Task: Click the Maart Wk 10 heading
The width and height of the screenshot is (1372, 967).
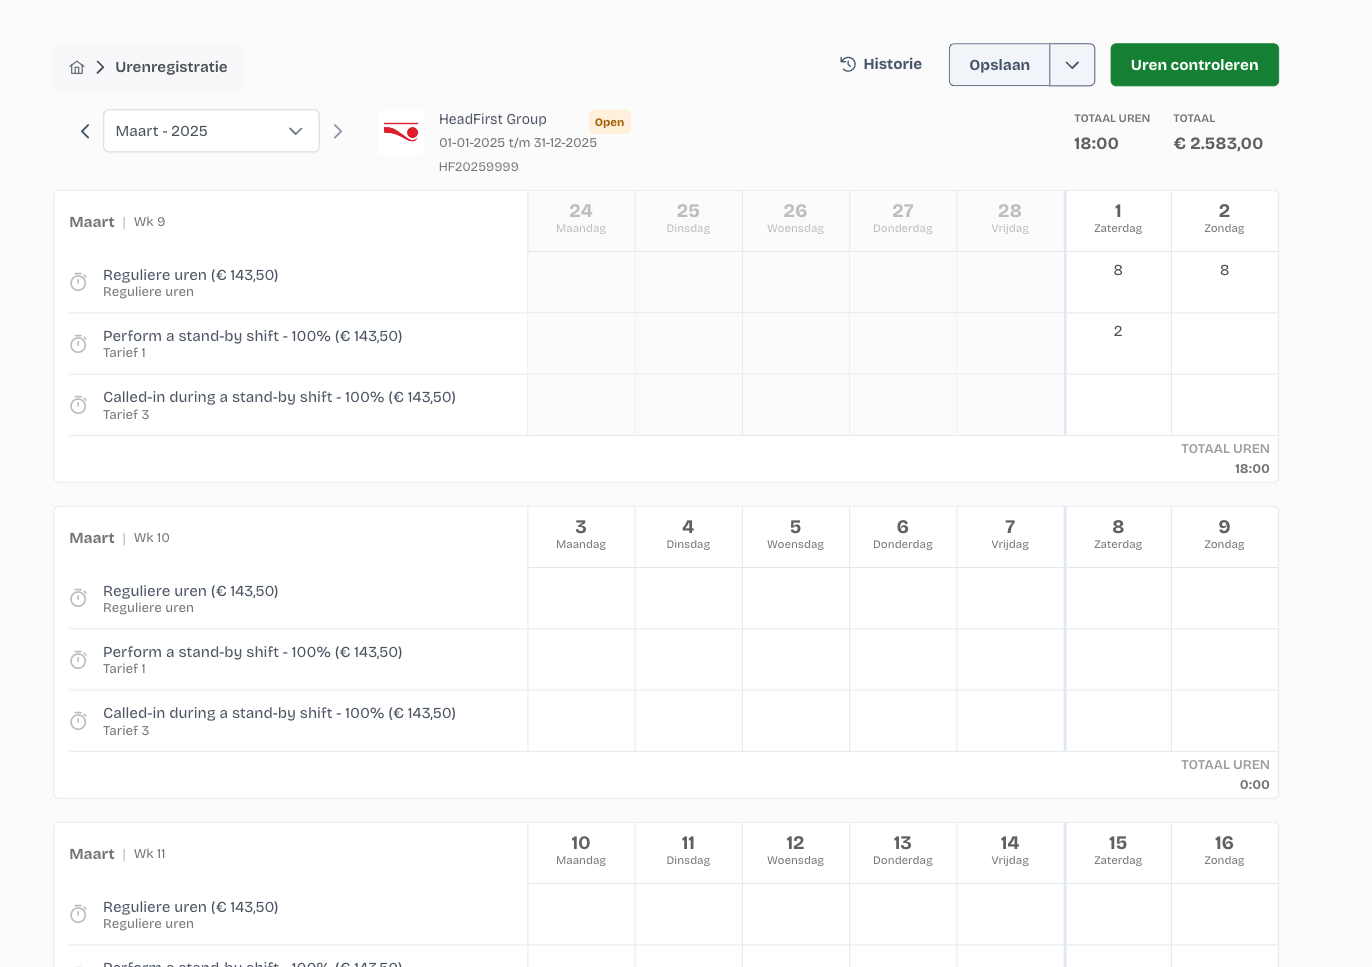Action: [119, 538]
